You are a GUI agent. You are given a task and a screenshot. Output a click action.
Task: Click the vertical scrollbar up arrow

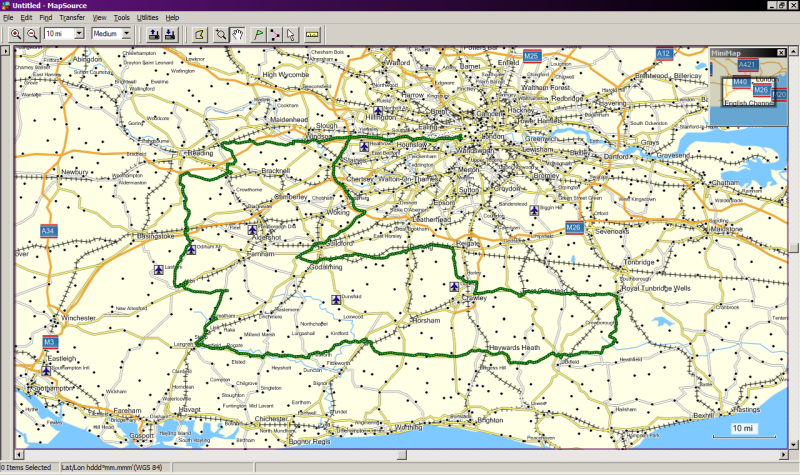[x=794, y=53]
